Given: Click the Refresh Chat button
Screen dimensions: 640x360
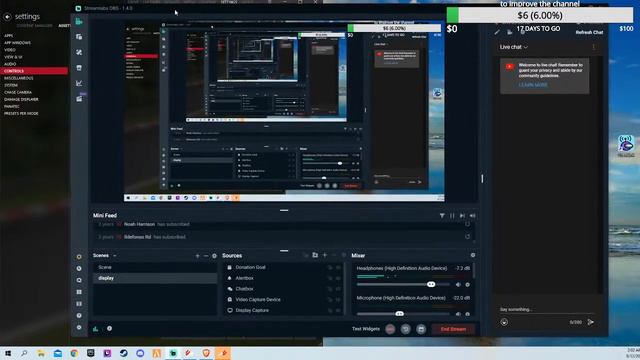Looking at the screenshot, I should click(x=589, y=32).
